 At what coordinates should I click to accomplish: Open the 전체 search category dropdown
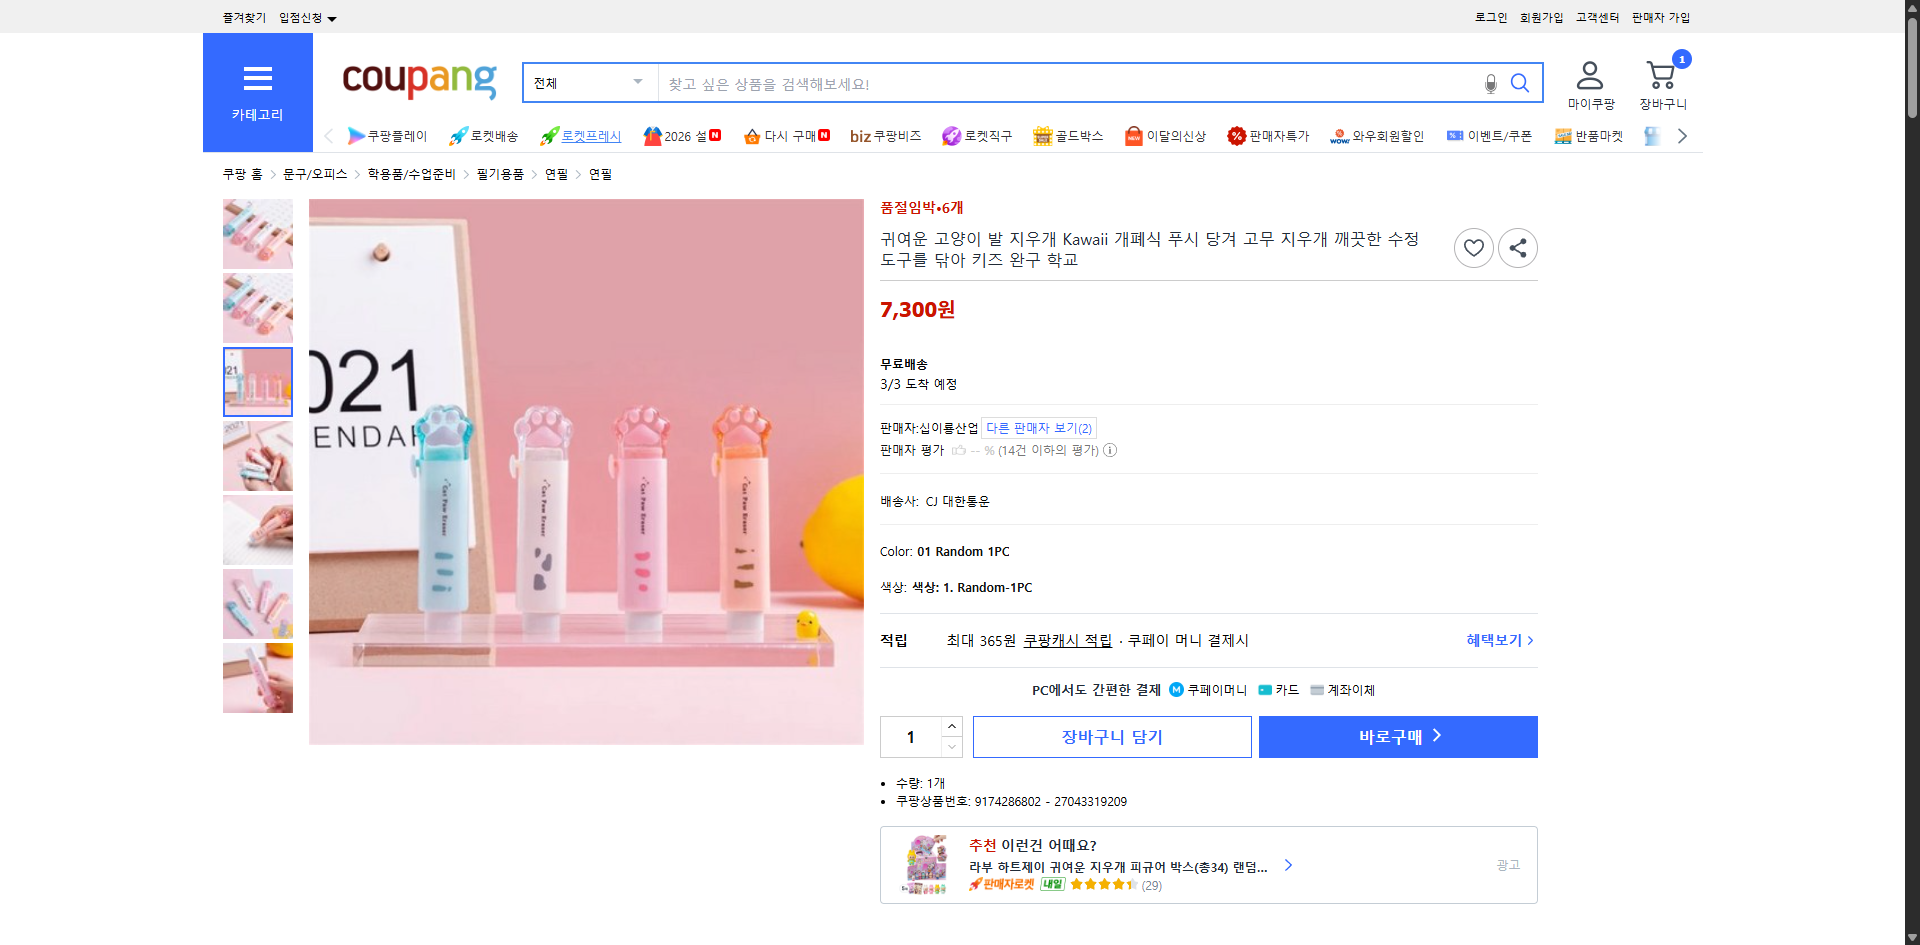pyautogui.click(x=589, y=83)
